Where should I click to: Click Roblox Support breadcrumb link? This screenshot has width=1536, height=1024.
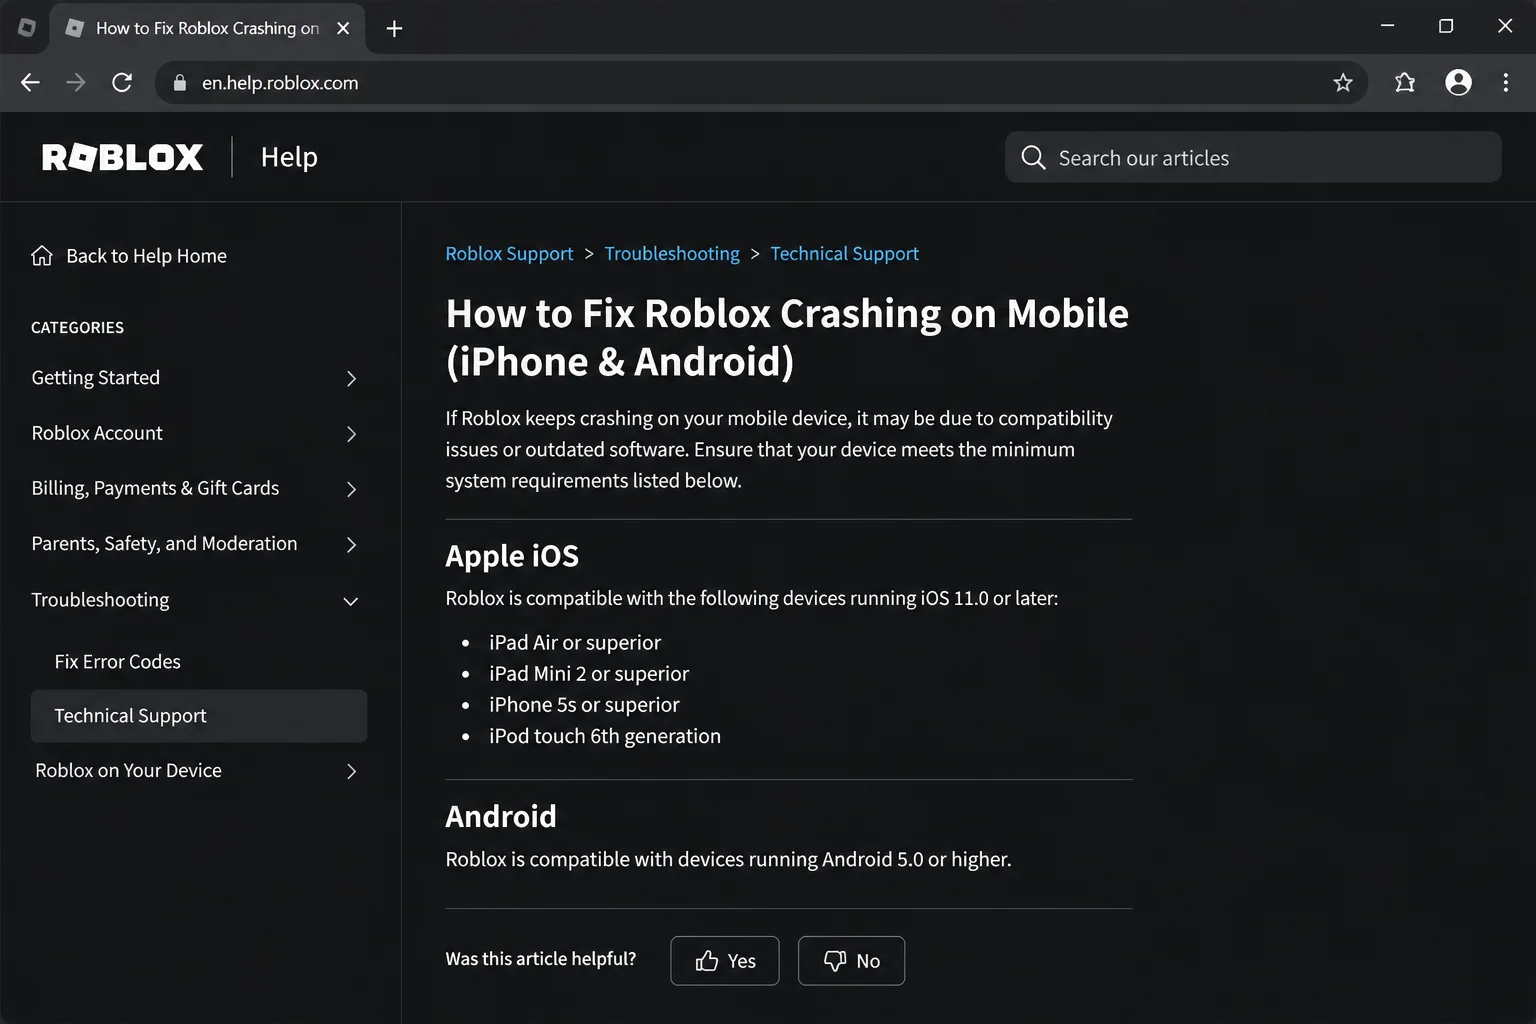[x=509, y=254]
